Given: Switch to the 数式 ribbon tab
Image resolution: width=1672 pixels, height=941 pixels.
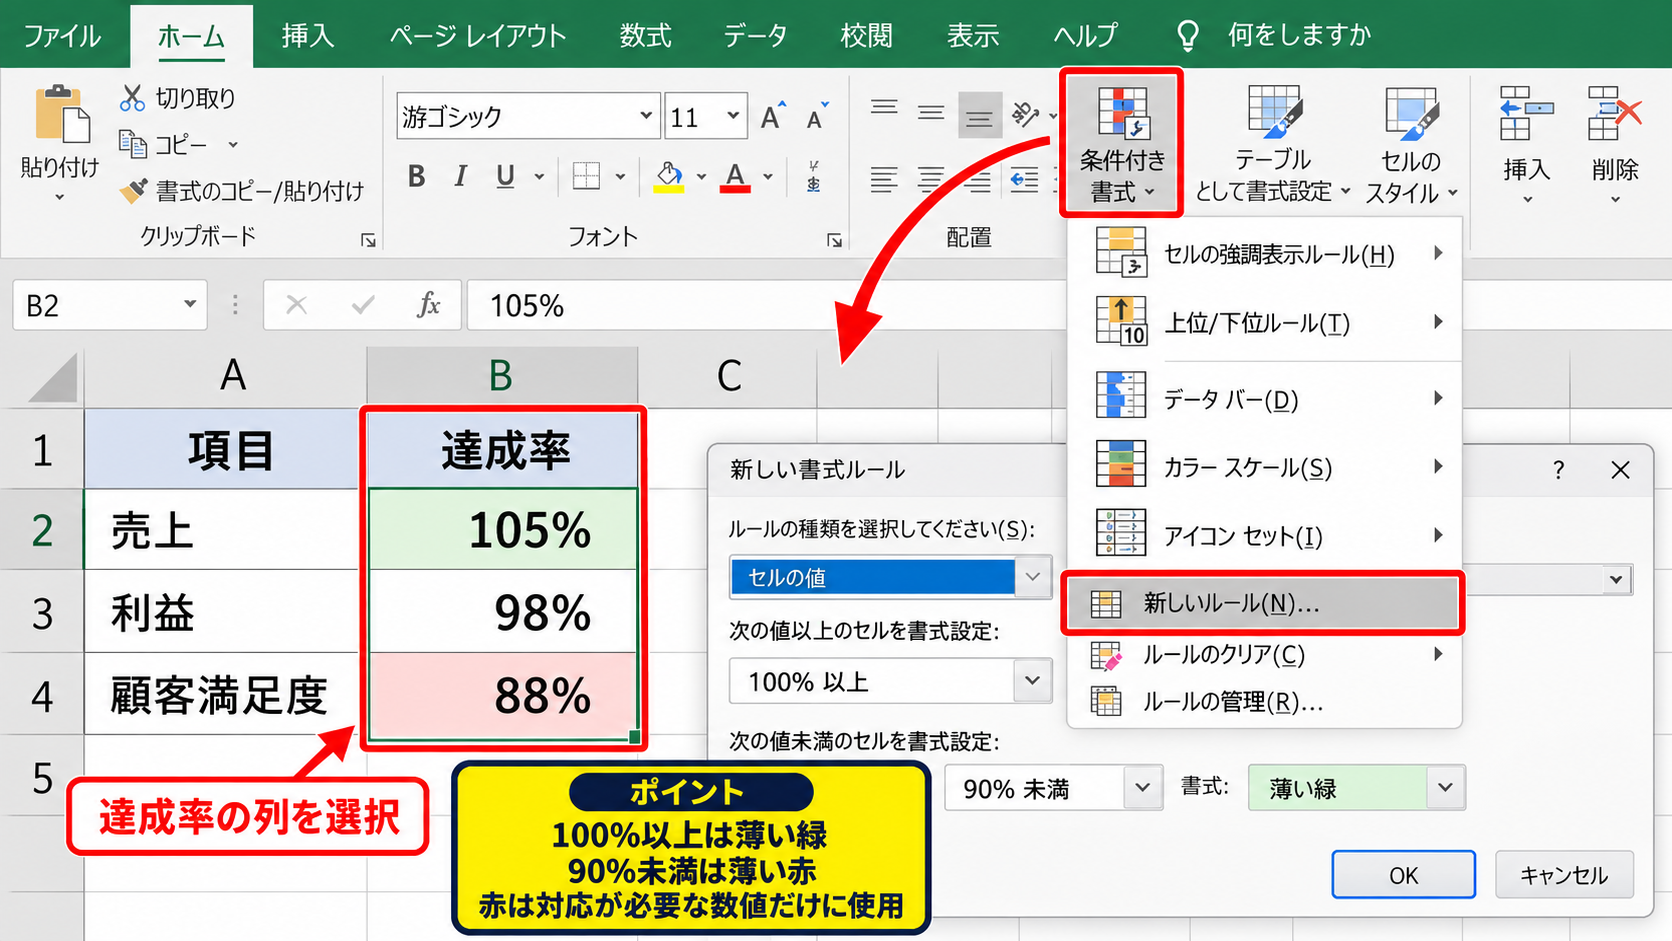Looking at the screenshot, I should click(x=645, y=36).
